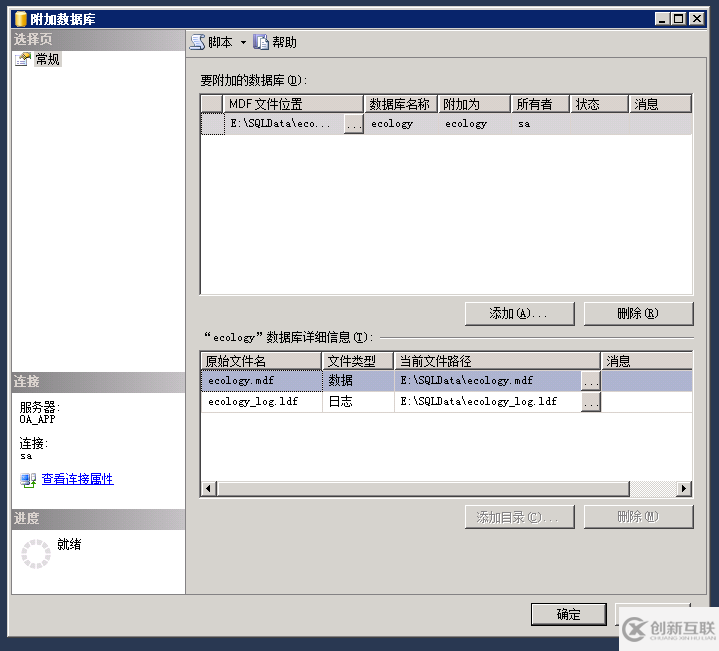719x651 pixels.
Task: Click the help icon in the toolbar
Action: [x=261, y=42]
